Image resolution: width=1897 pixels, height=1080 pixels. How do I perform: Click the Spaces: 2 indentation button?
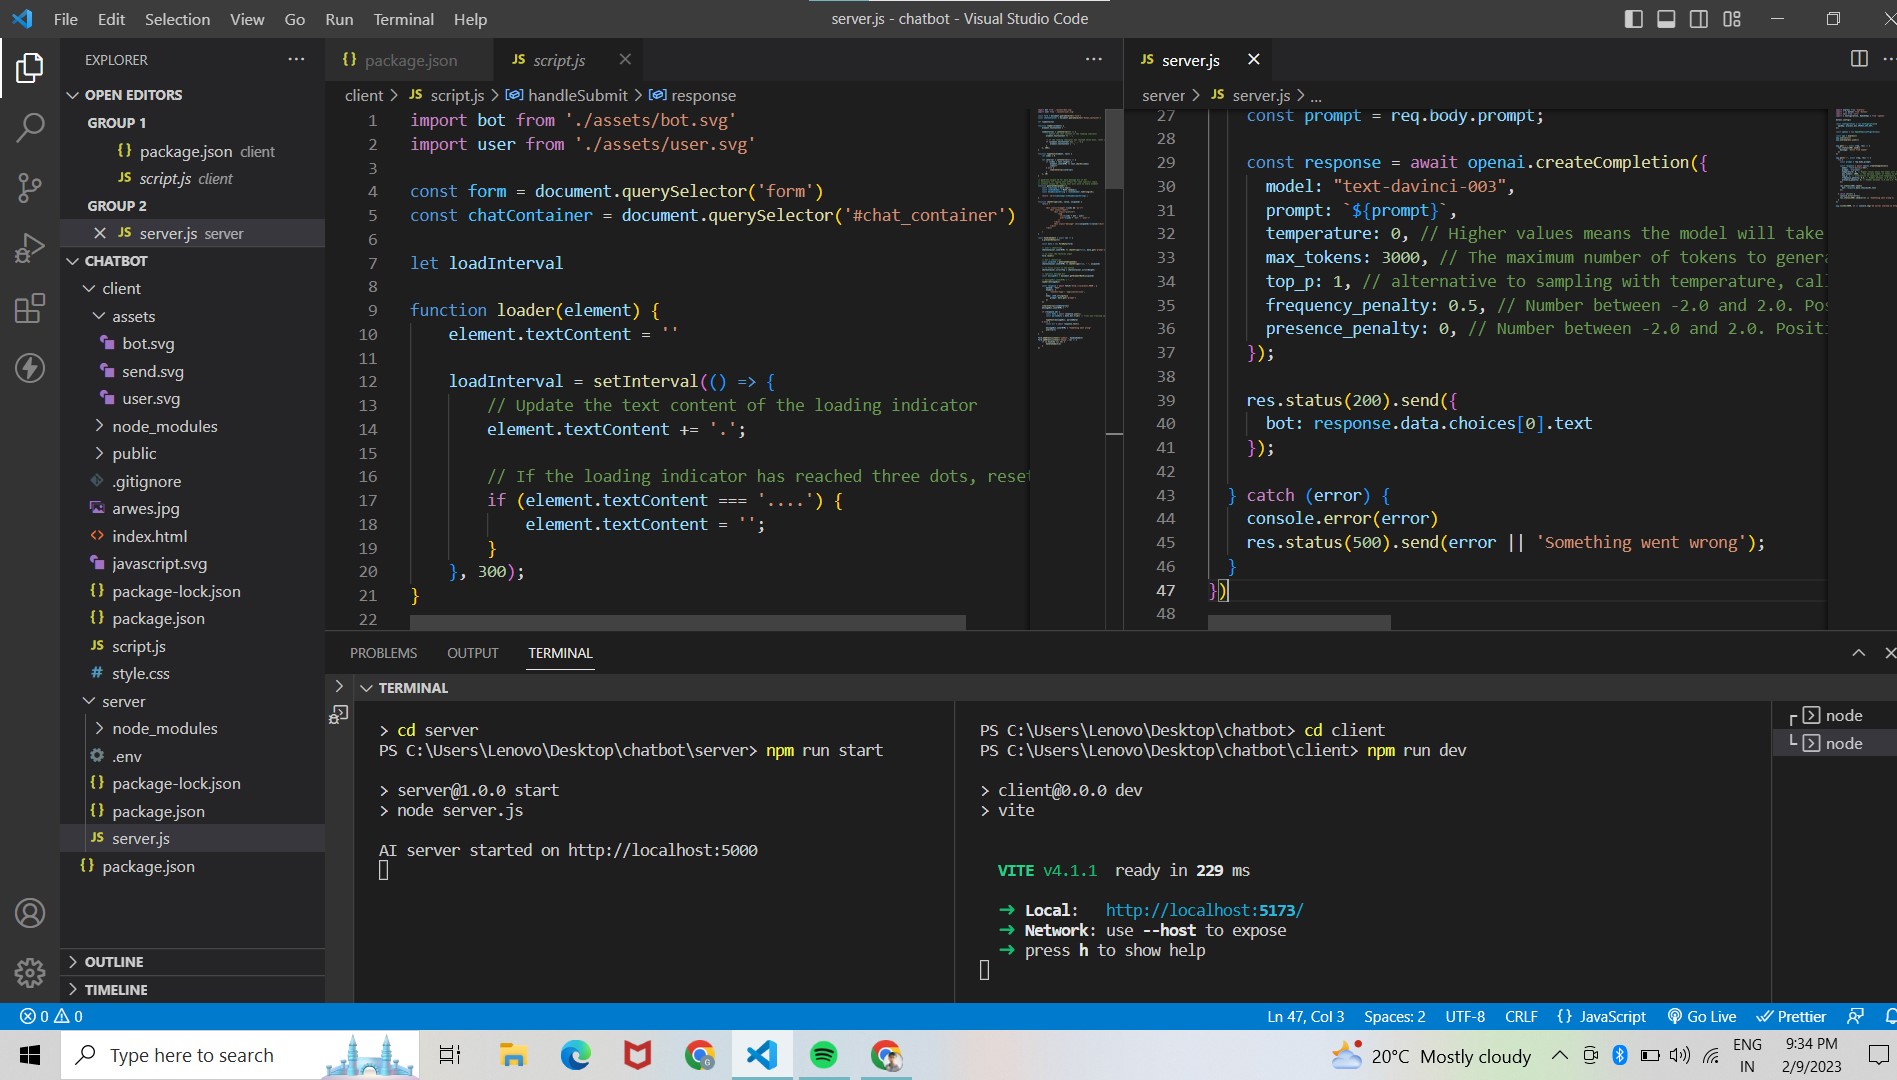pyautogui.click(x=1394, y=1016)
